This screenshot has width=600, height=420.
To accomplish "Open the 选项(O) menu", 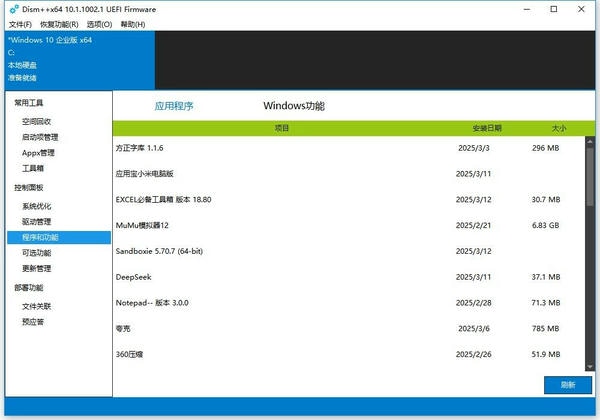I will (x=99, y=24).
